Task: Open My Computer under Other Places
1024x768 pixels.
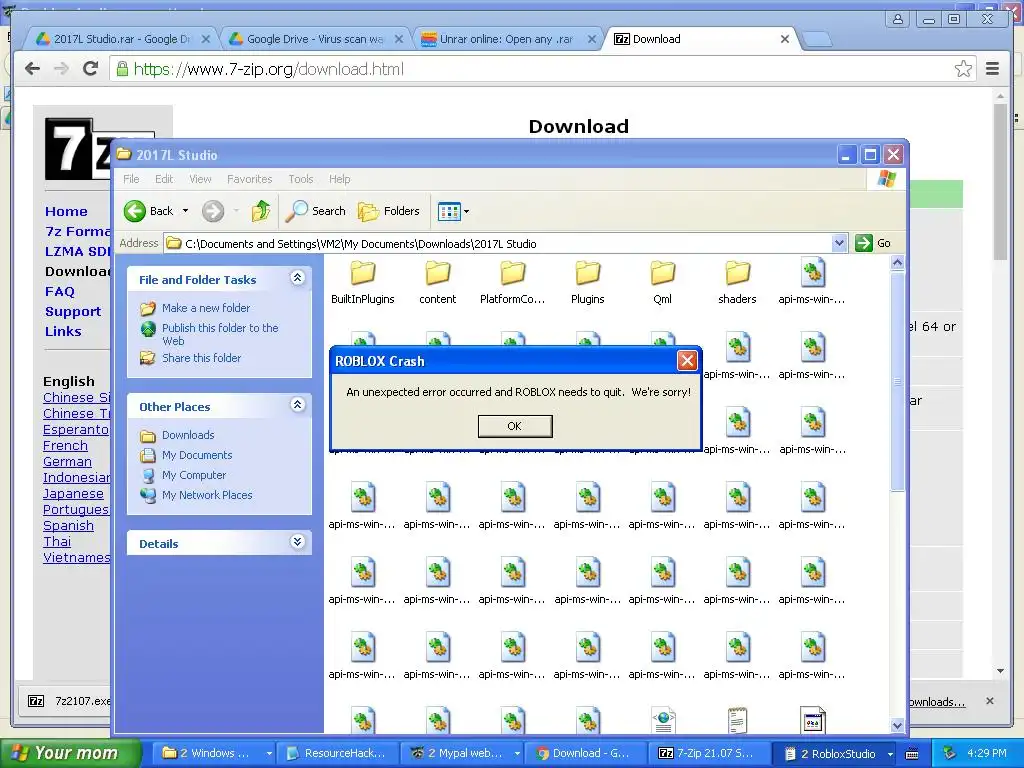Action: pos(194,475)
